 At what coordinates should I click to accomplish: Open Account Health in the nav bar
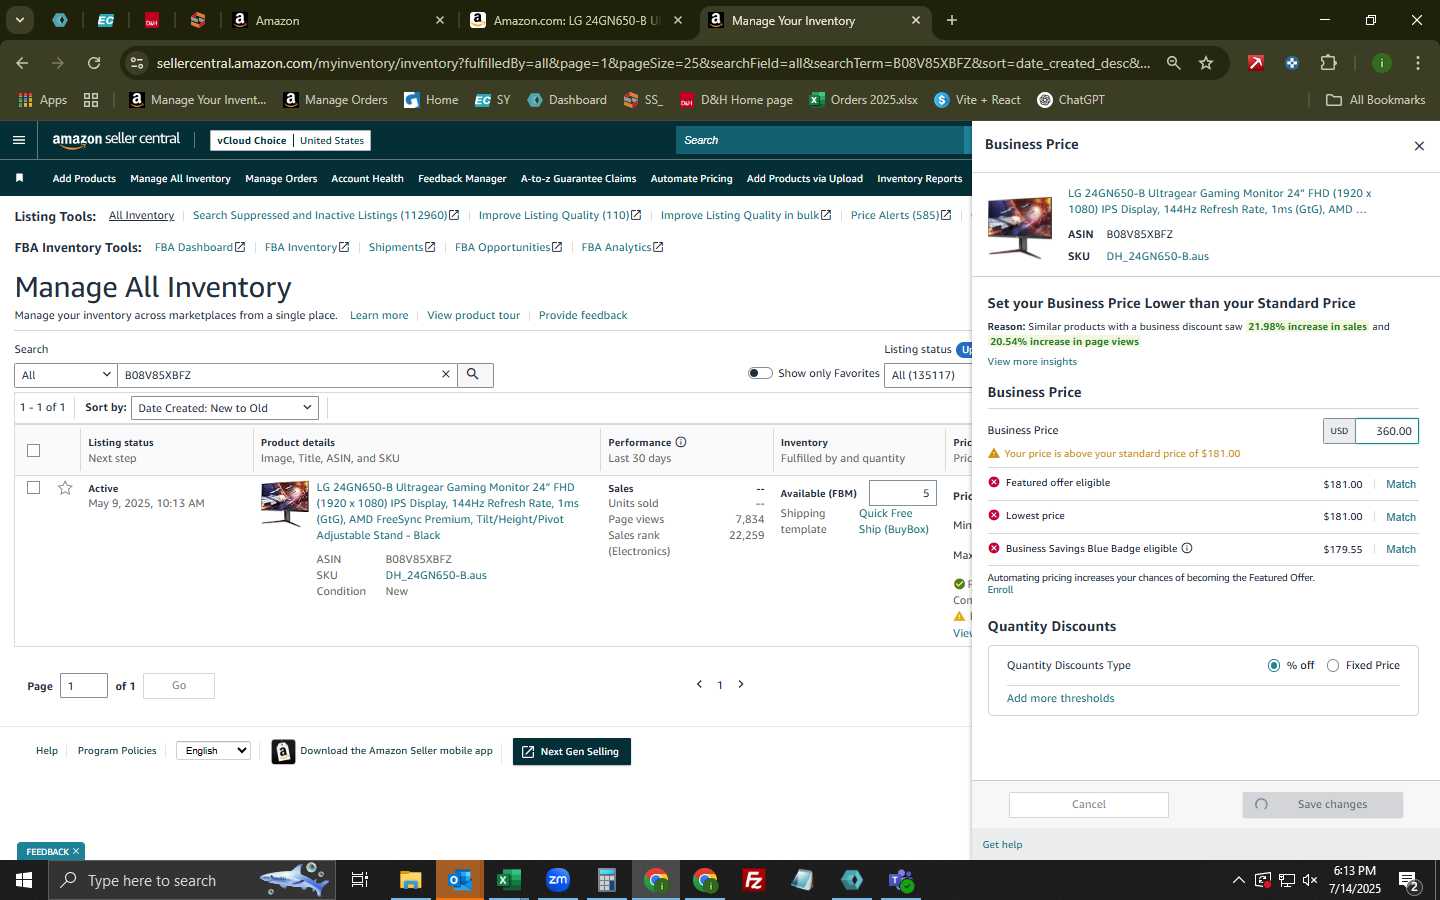pyautogui.click(x=367, y=178)
